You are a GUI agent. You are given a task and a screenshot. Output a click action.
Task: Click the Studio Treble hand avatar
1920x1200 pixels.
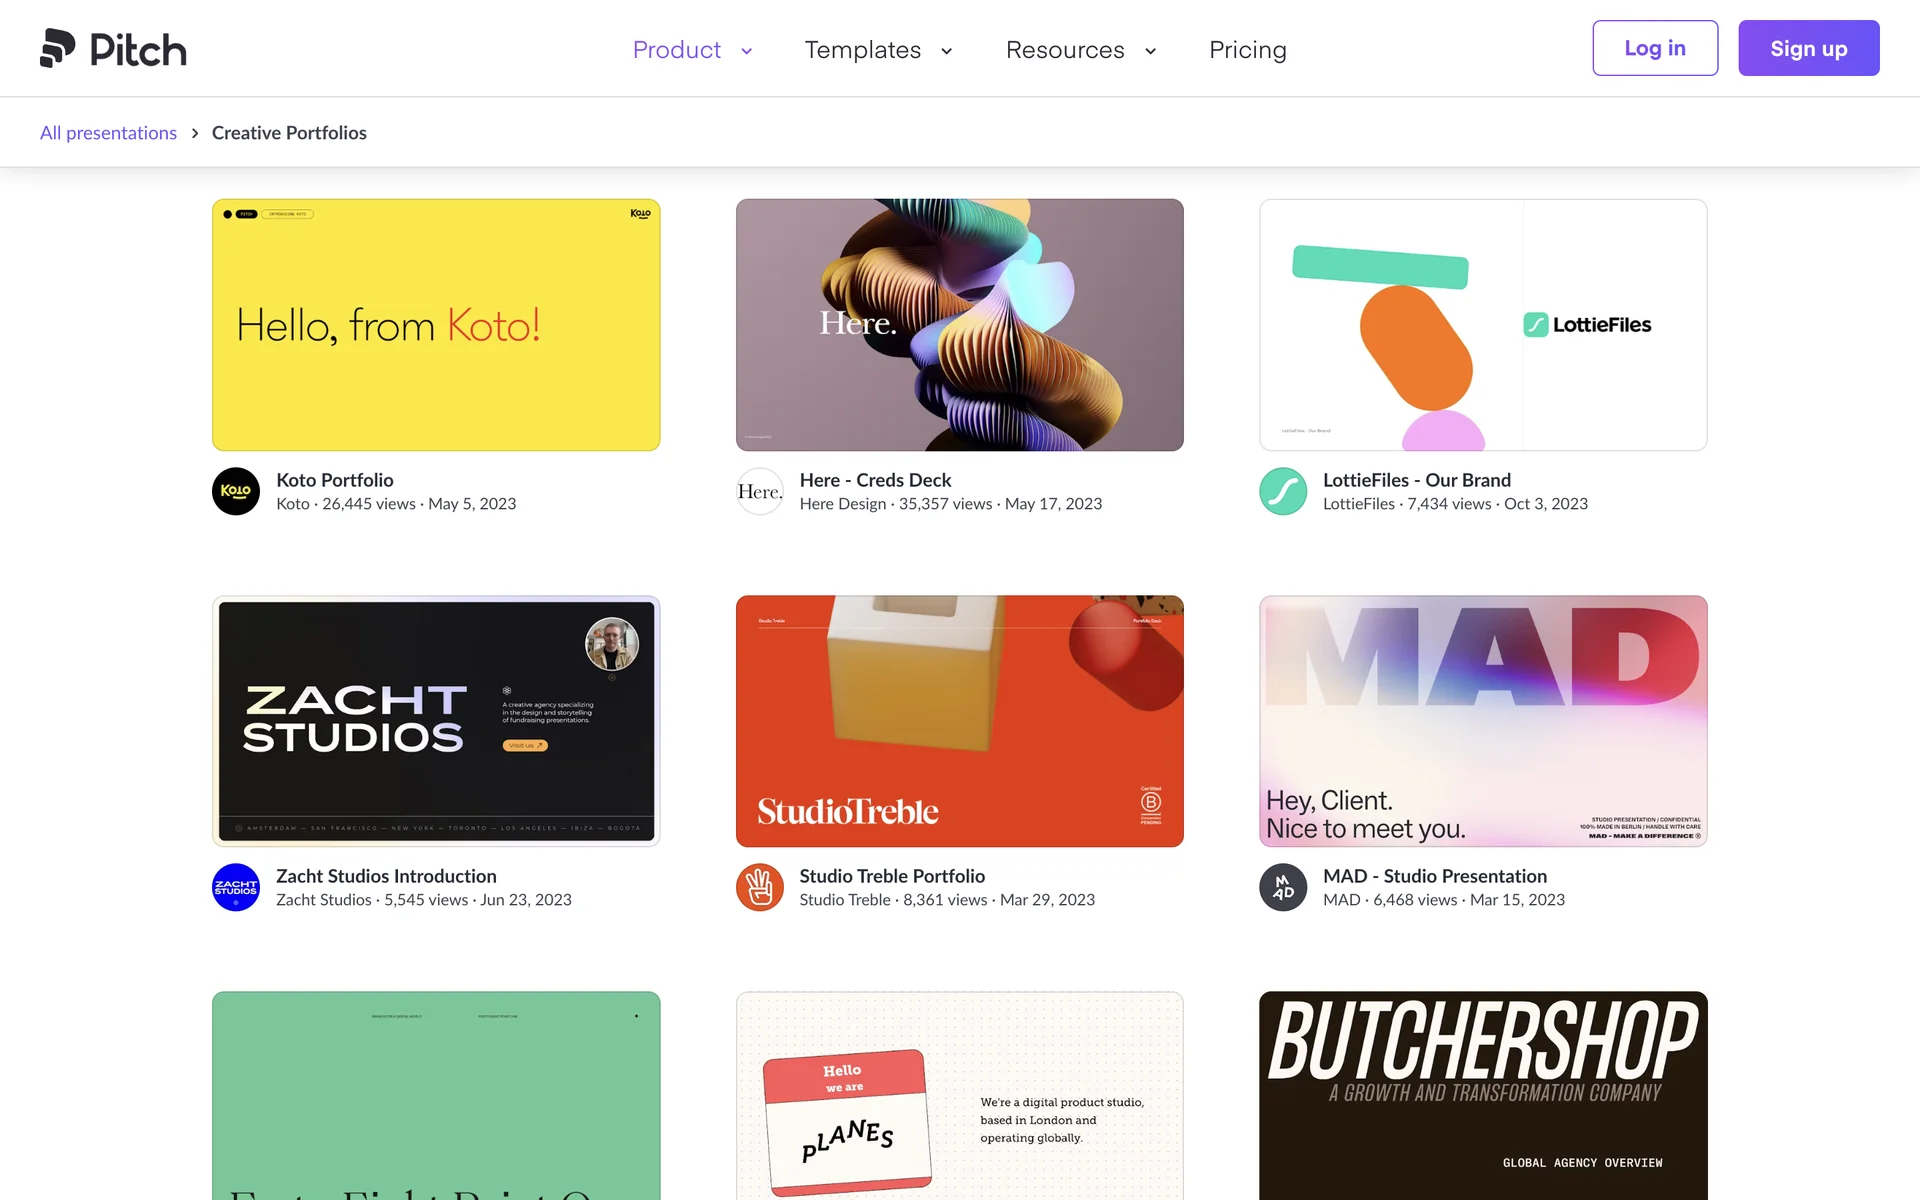point(760,887)
